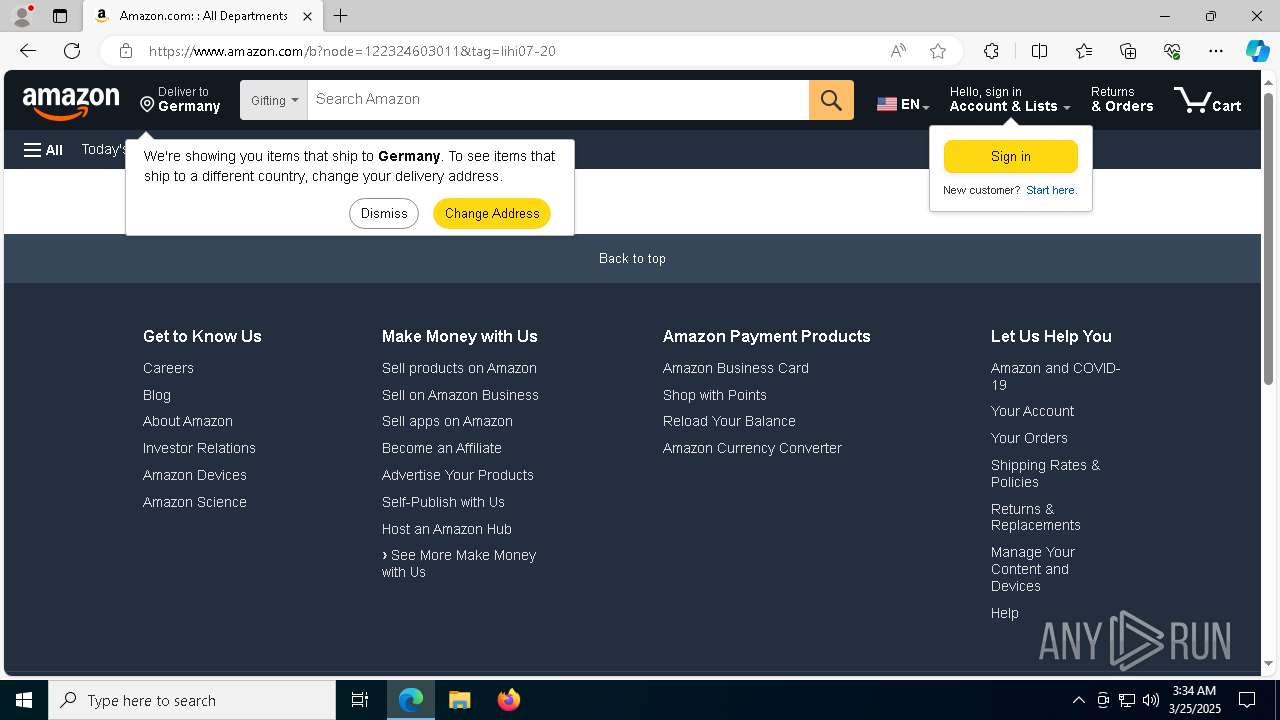
Task: Open Windows Start menu
Action: coord(24,700)
